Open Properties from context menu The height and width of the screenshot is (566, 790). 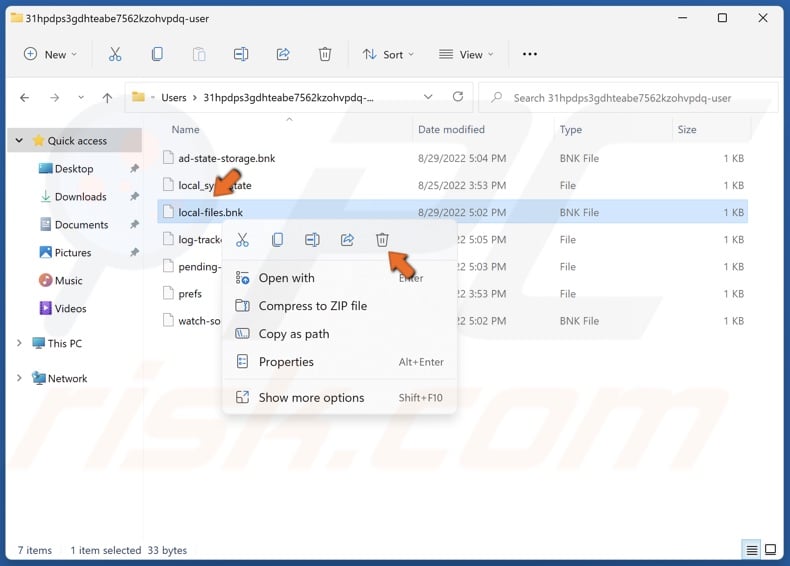click(340, 362)
